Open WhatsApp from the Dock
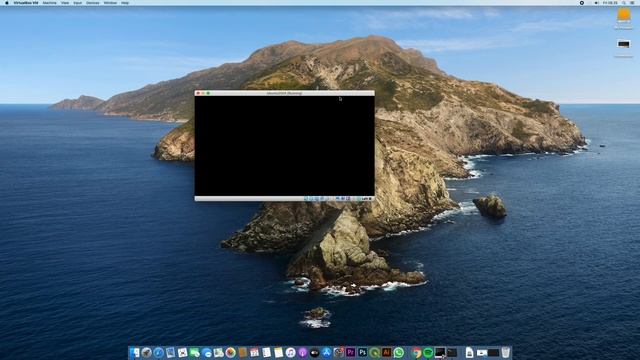This screenshot has width=640, height=360. tap(399, 352)
